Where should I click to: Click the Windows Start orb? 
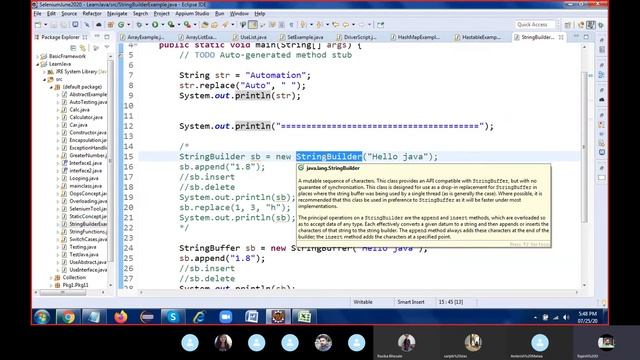[42, 317]
